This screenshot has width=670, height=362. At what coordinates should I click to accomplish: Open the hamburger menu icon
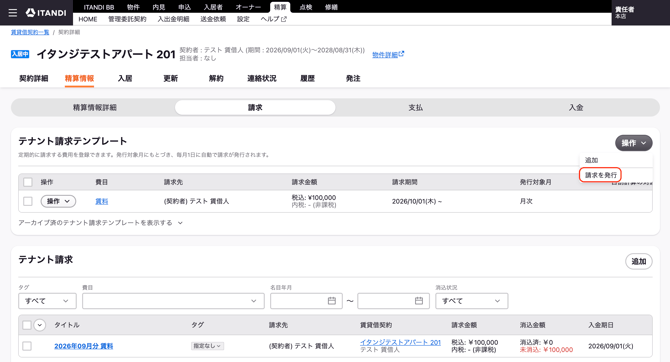click(x=13, y=13)
